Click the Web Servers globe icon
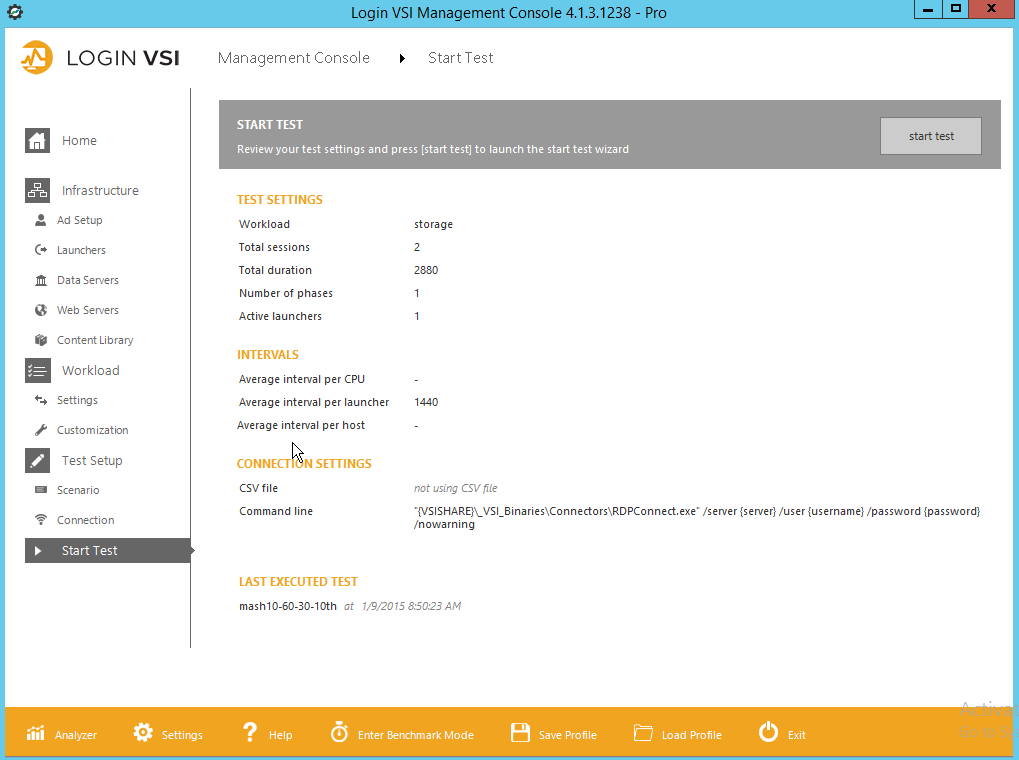1019x760 pixels. pyautogui.click(x=40, y=310)
